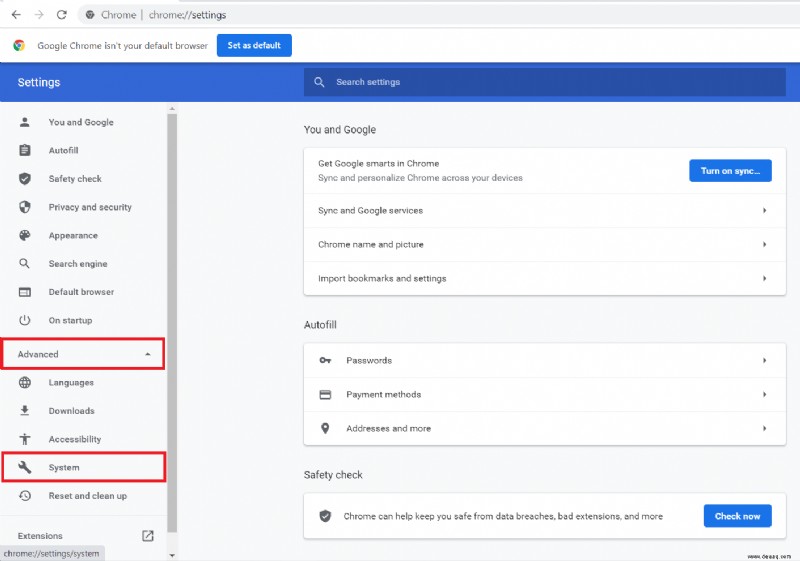The width and height of the screenshot is (800, 561).
Task: Open Reset and clean up
Action: [x=87, y=496]
